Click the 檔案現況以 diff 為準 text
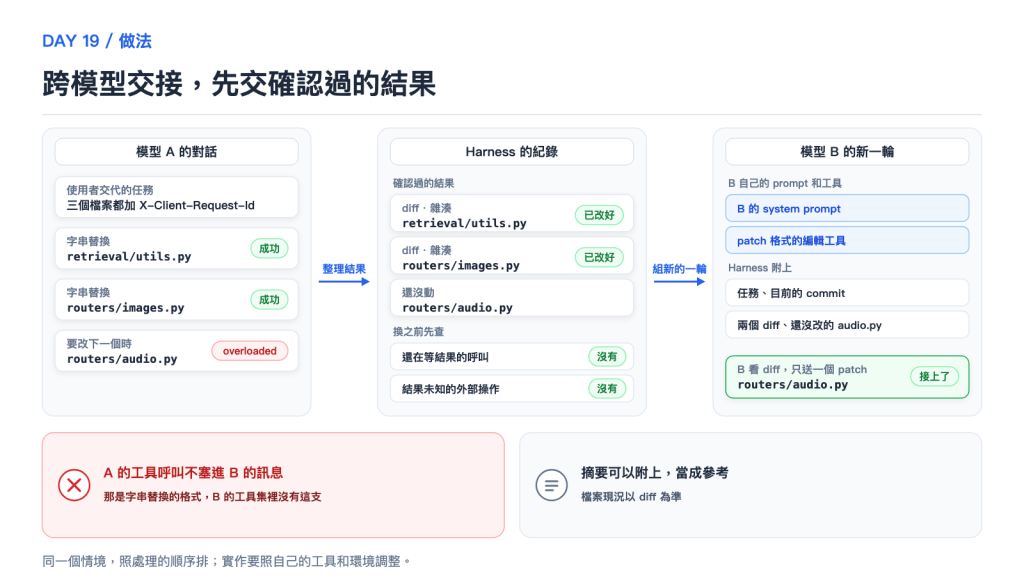Viewport: 1024px width, 576px height. tap(631, 497)
